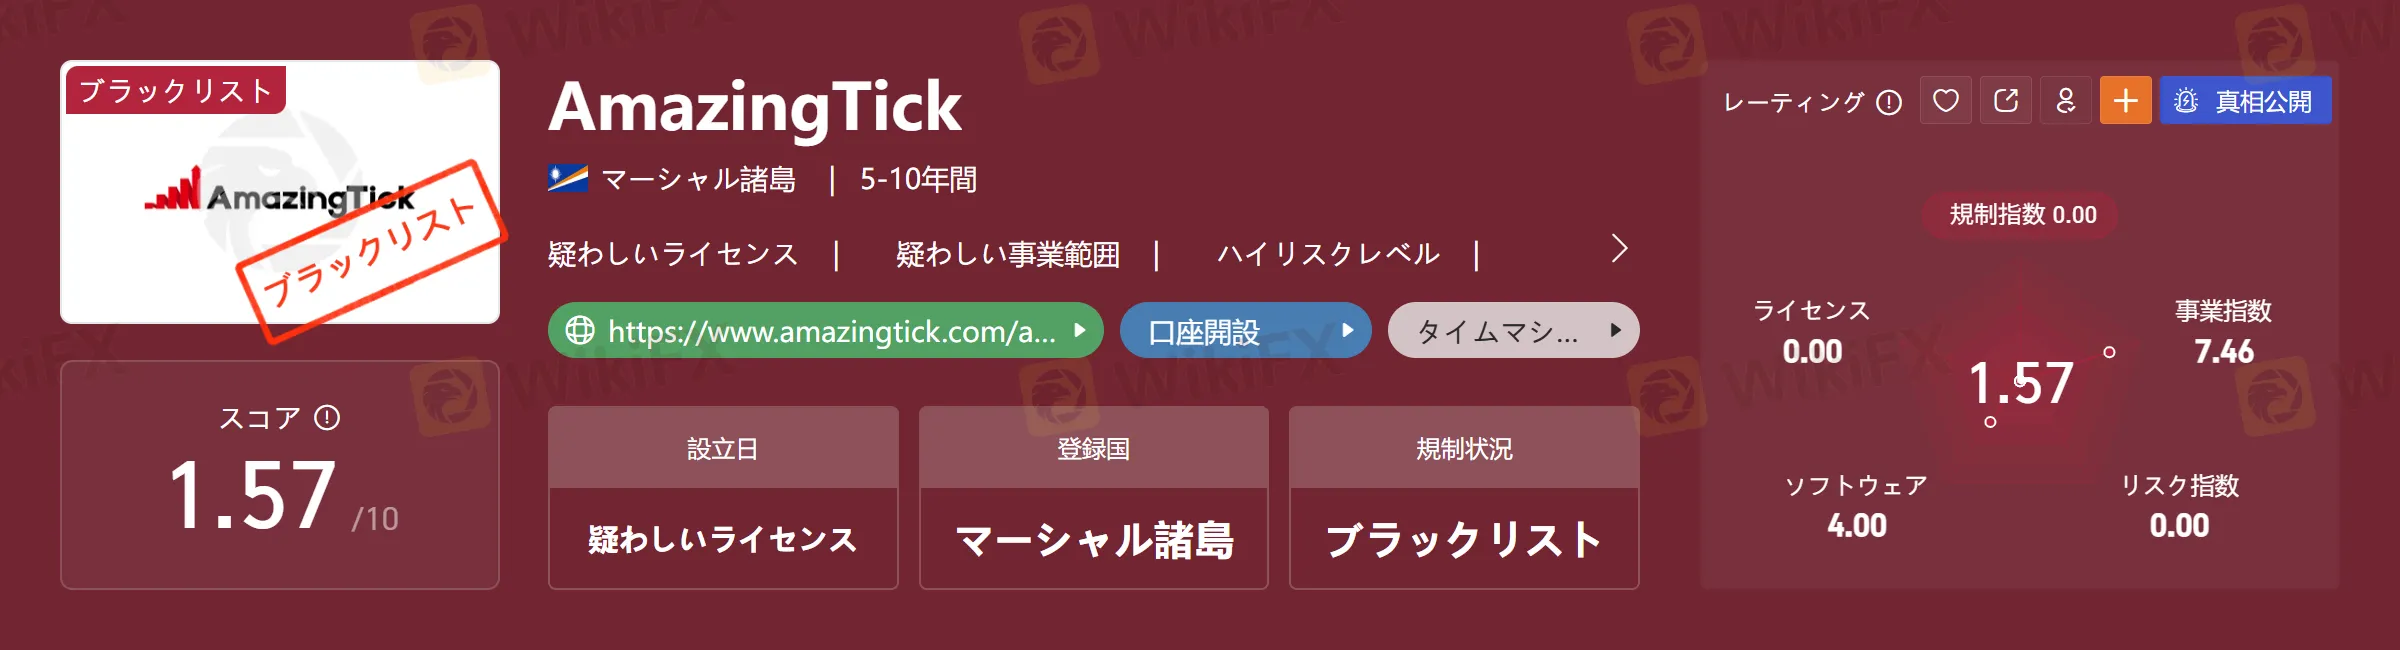Click the Marshall Islands flag icon

point(568,179)
